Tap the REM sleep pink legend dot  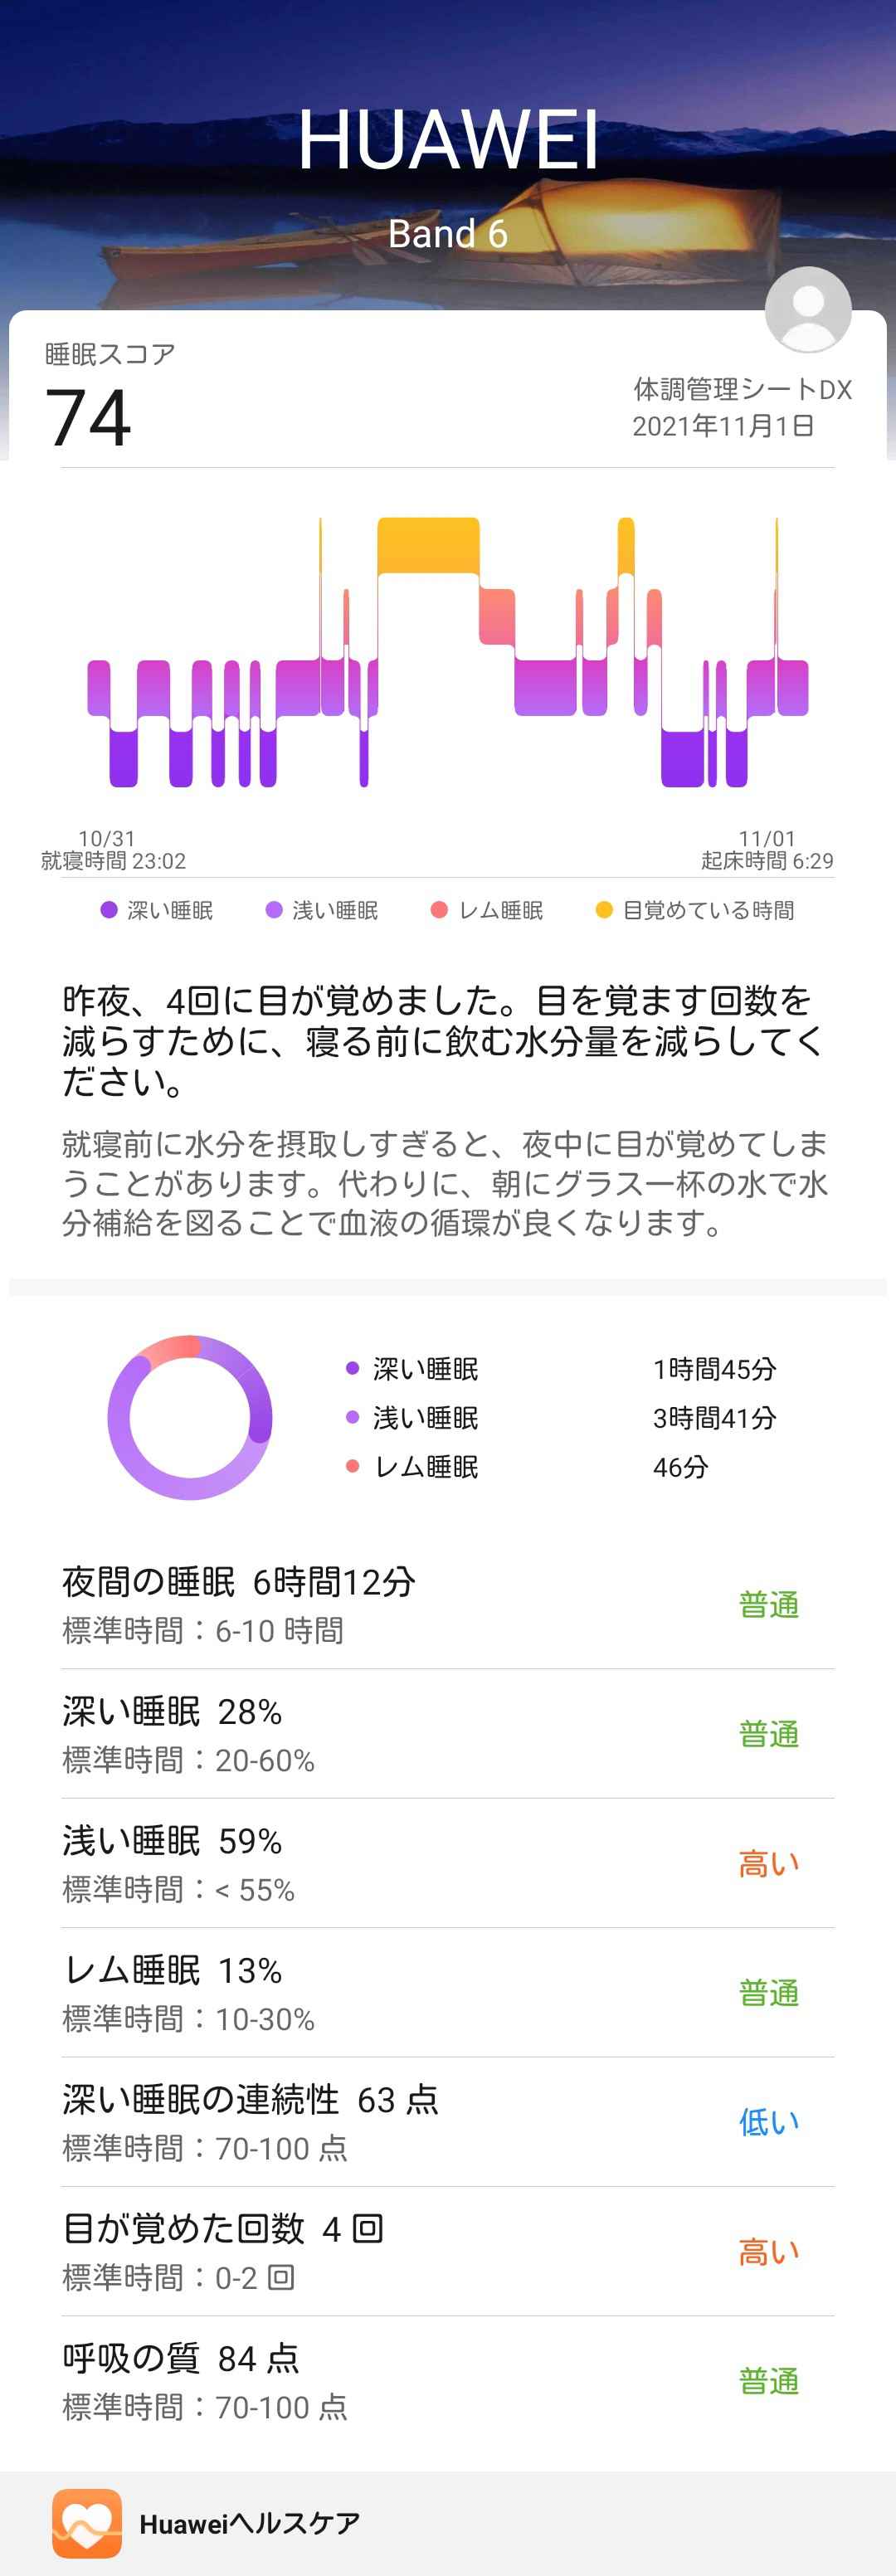coord(439,910)
